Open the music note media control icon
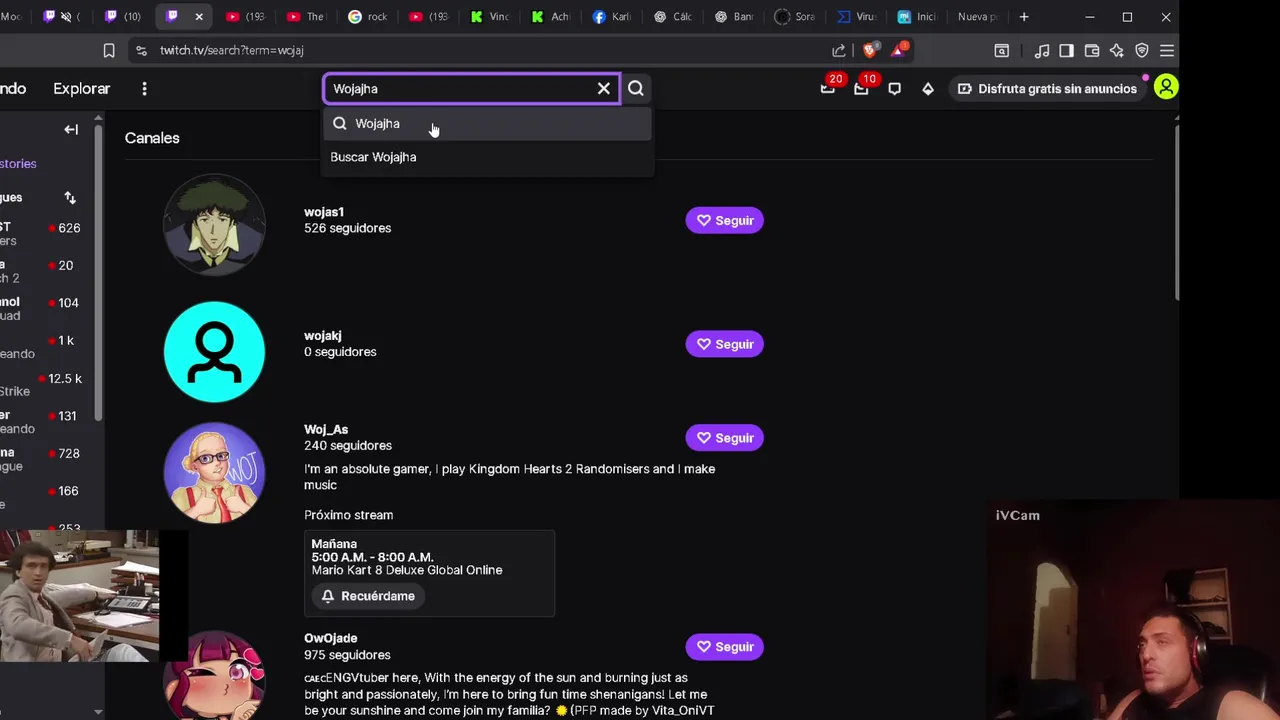1280x720 pixels. 1042,50
